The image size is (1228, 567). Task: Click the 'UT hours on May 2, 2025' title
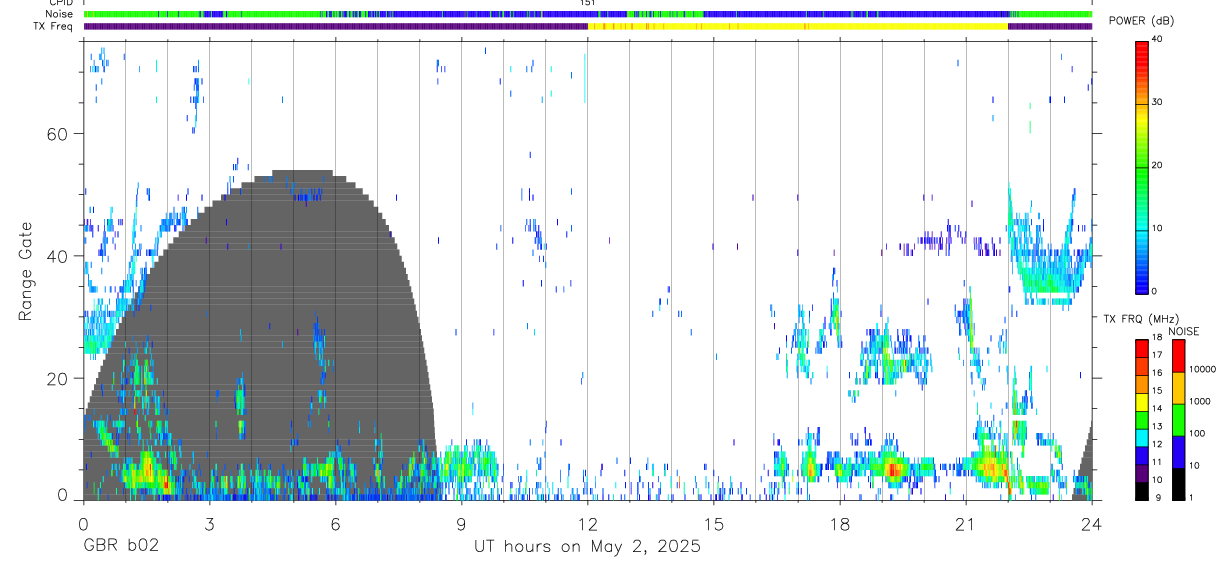[587, 547]
